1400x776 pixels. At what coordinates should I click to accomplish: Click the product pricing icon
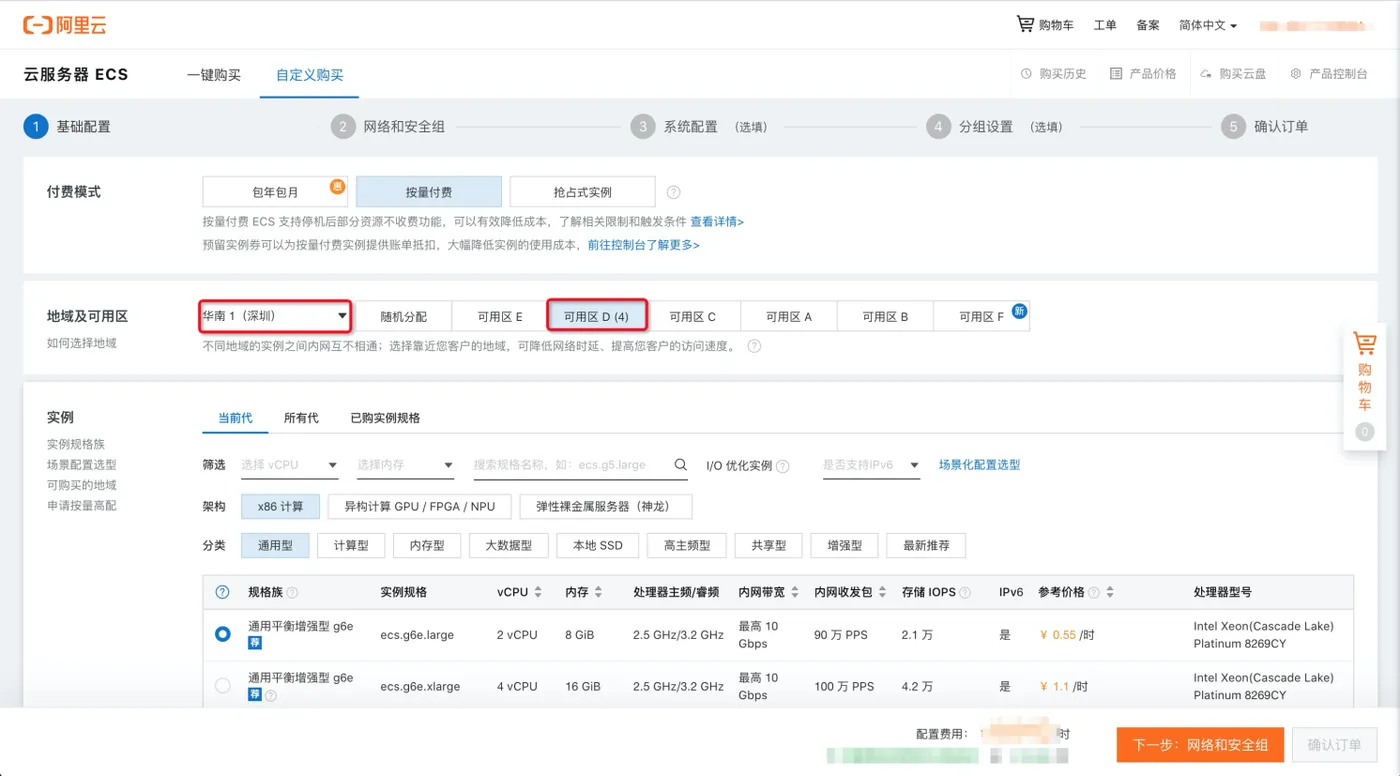(1116, 74)
